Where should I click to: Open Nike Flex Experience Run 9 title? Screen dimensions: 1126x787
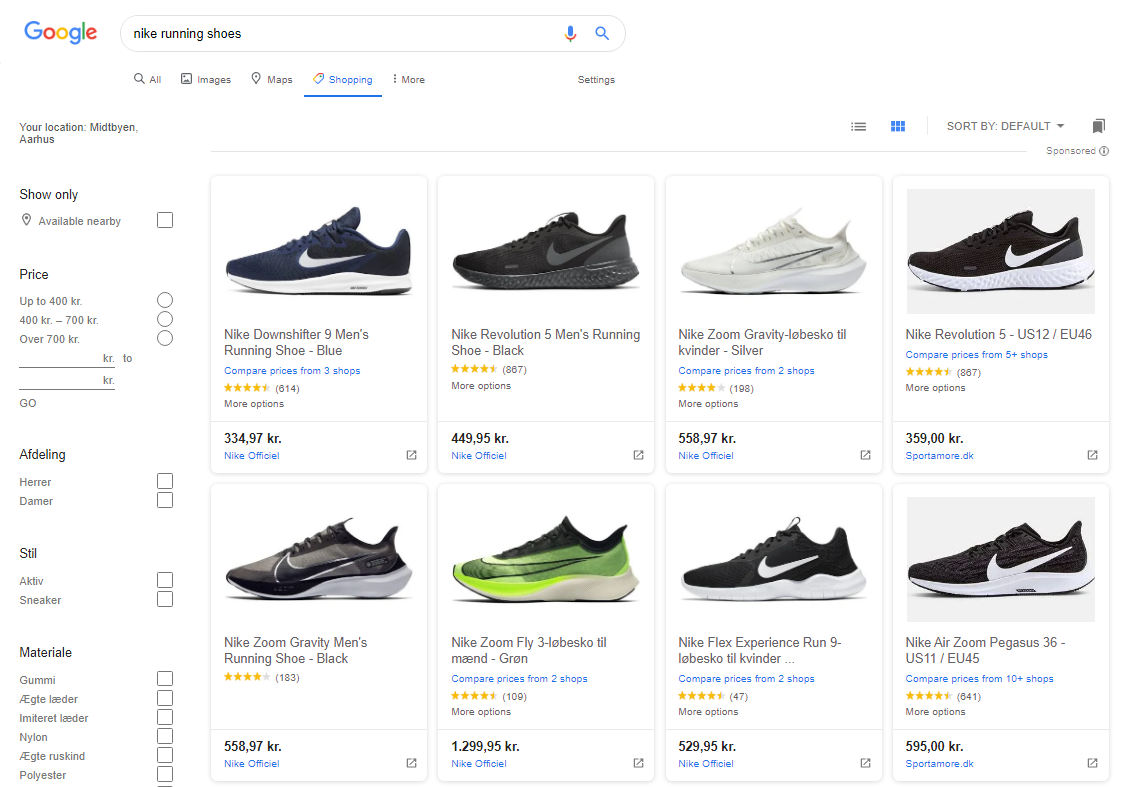click(760, 651)
